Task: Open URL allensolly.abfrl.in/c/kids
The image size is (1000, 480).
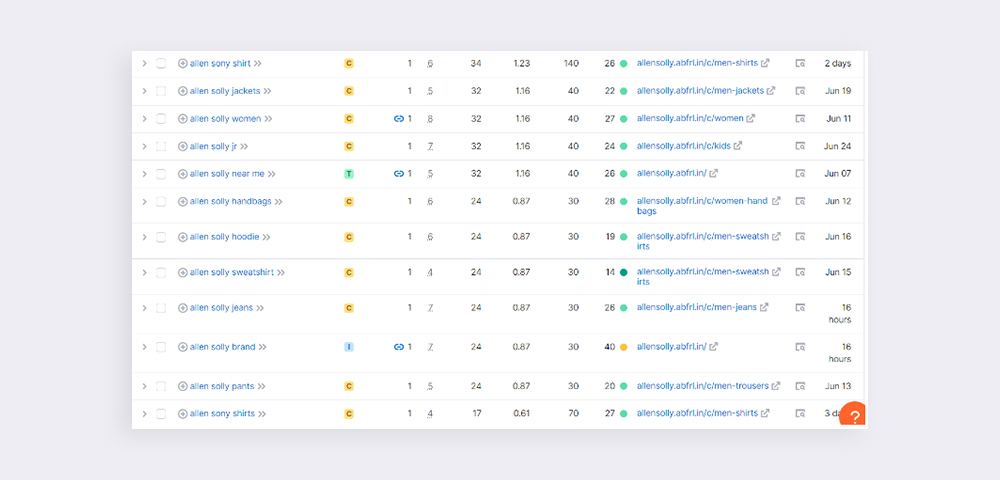Action: point(684,146)
